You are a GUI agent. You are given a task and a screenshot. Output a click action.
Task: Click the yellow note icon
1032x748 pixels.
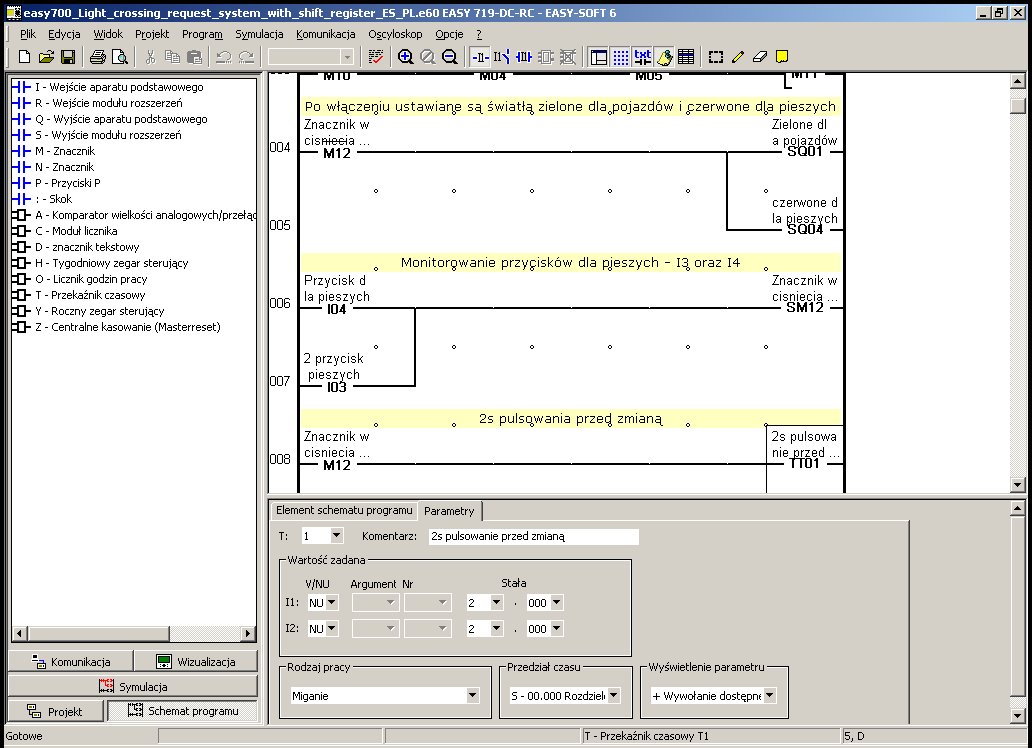tap(782, 57)
